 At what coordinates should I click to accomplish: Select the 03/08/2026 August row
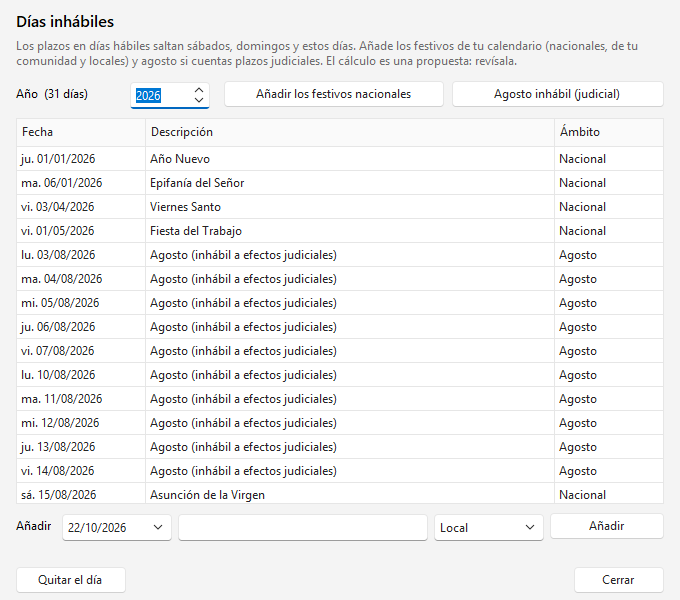pos(340,255)
